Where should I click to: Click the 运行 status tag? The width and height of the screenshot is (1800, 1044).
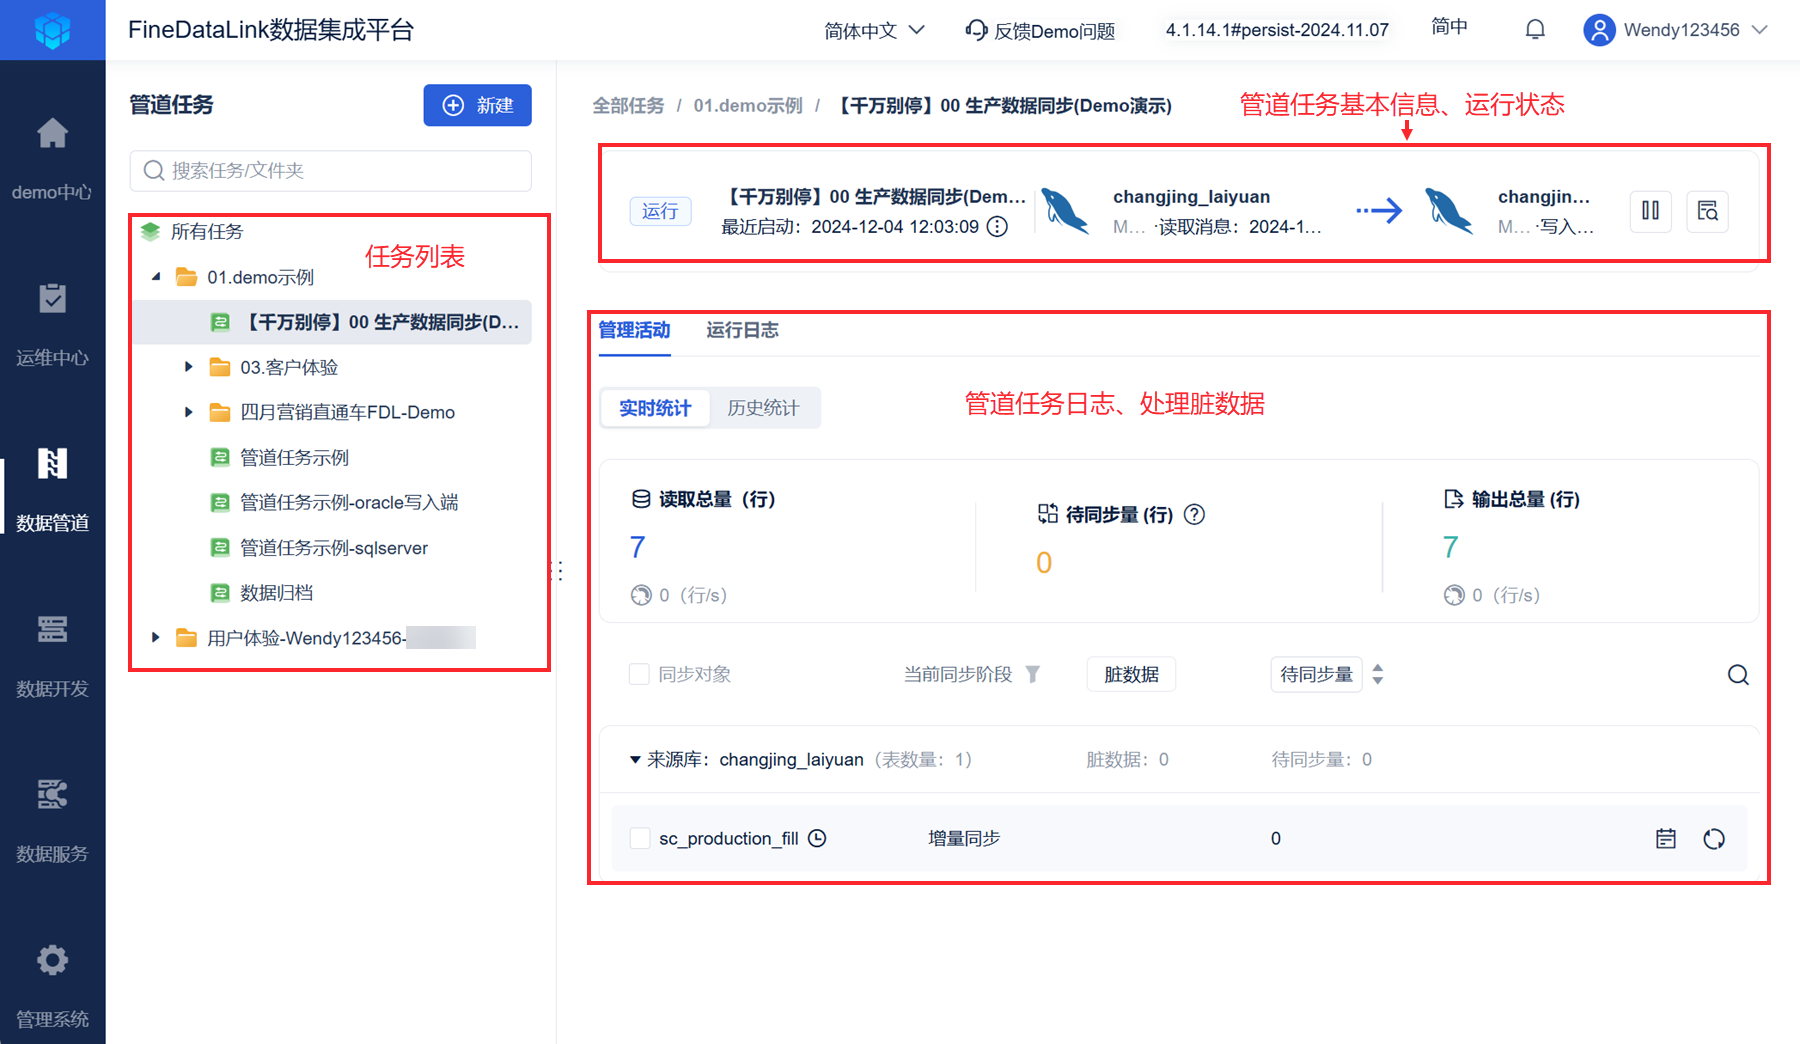(660, 211)
